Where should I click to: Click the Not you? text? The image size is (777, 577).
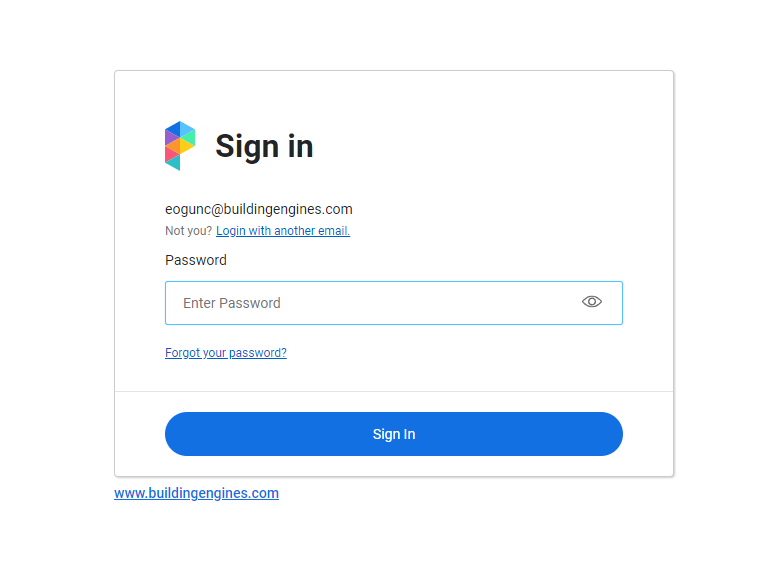[188, 231]
